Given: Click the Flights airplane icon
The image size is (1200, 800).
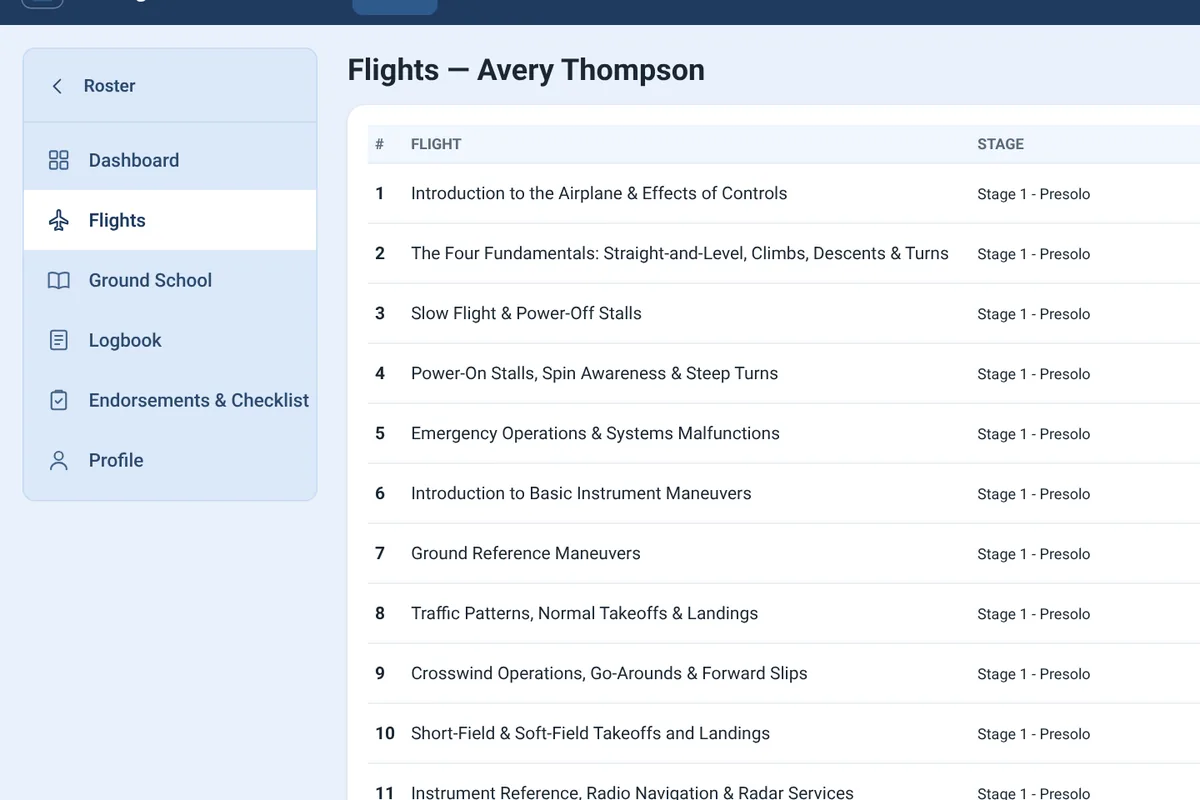Looking at the screenshot, I should point(59,220).
